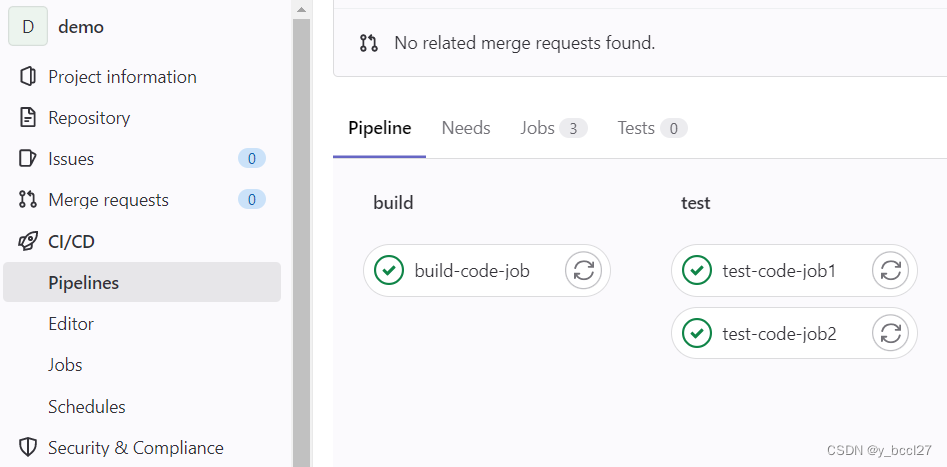
Task: Retry the build-code-job job
Action: [585, 270]
